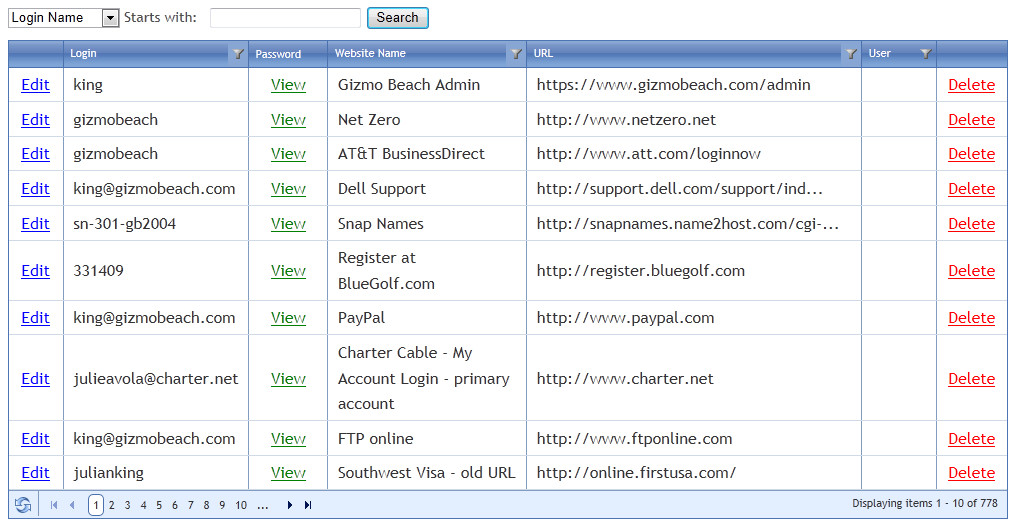Viewport: 1018px width, 528px height.
Task: Go to page 4
Action: click(x=143, y=505)
